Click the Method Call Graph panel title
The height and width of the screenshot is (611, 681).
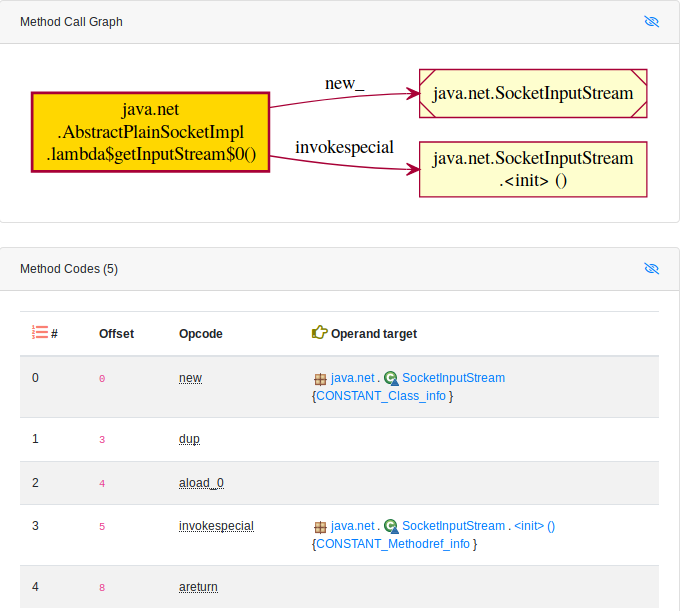click(71, 22)
